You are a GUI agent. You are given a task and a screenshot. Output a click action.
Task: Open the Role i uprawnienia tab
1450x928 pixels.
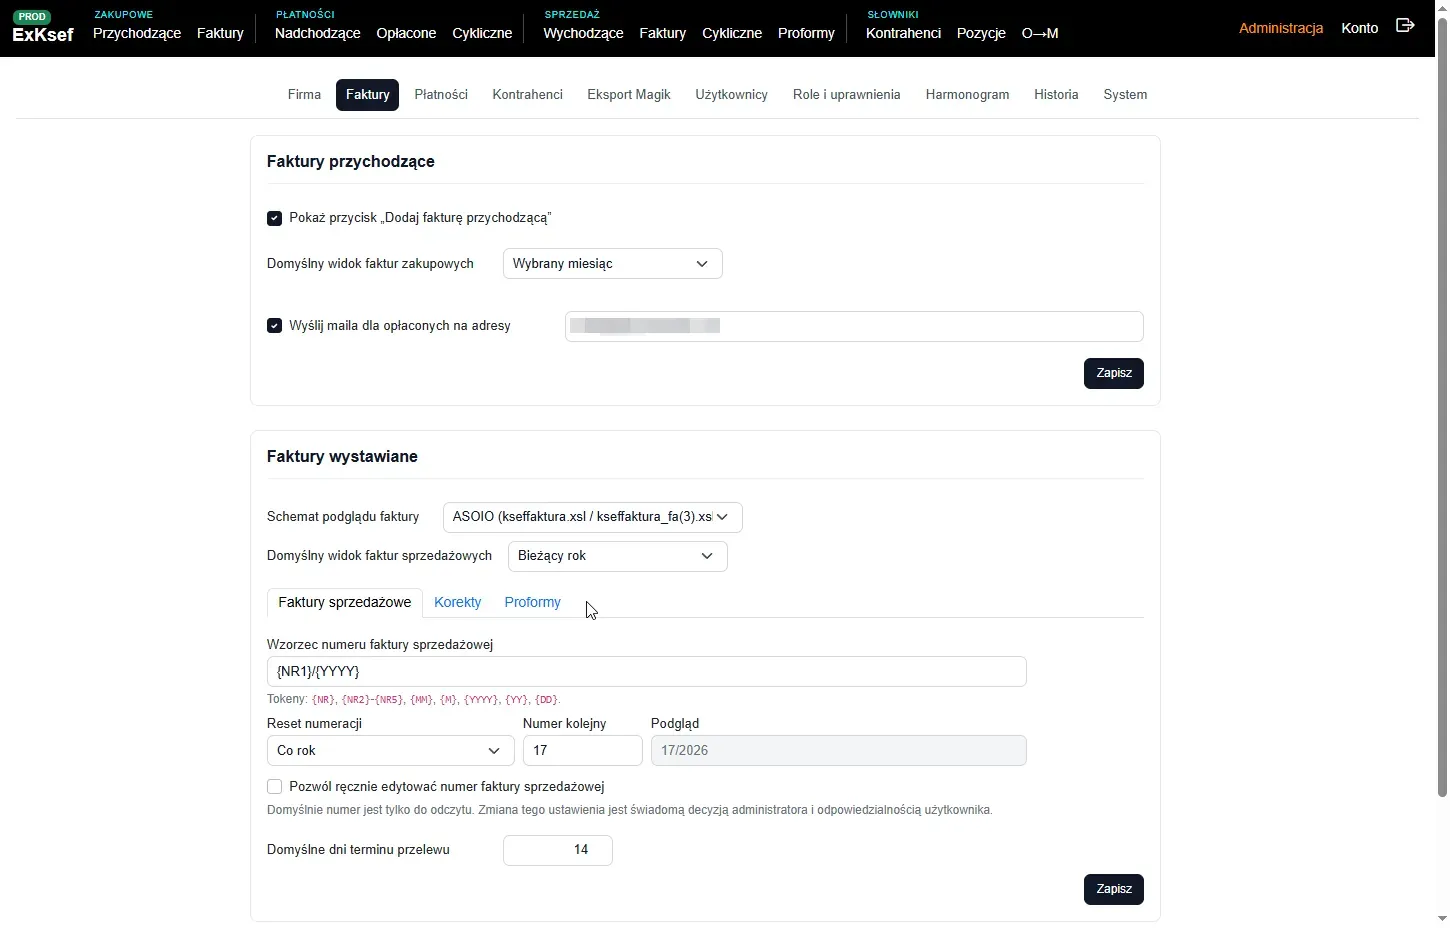pyautogui.click(x=846, y=95)
